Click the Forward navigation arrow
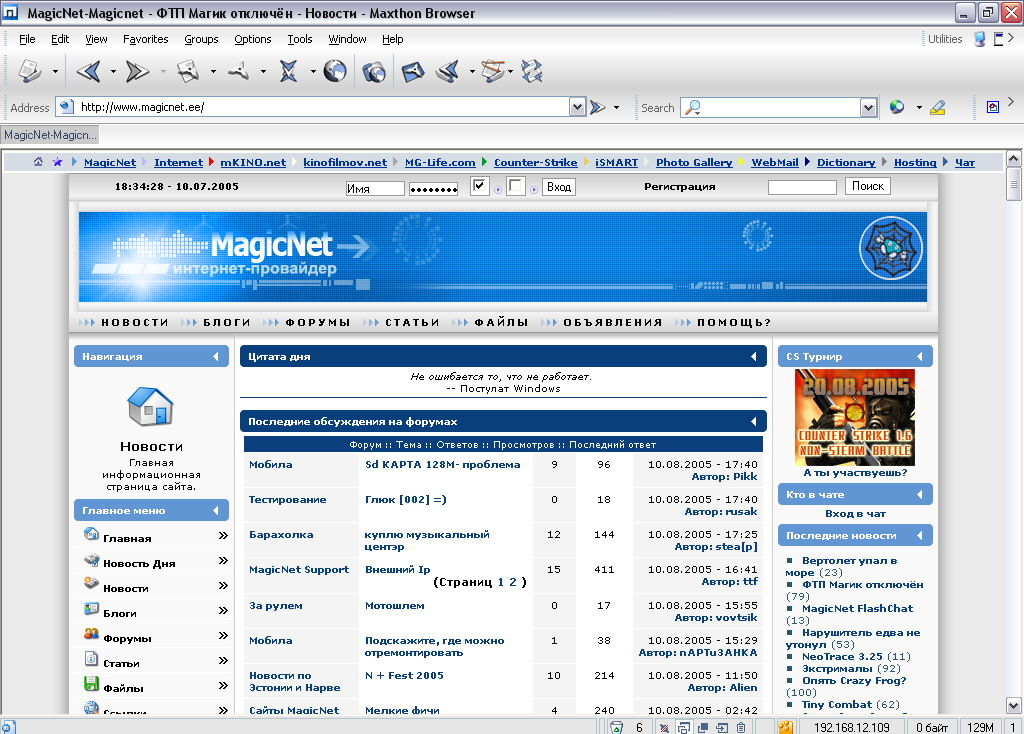The width and height of the screenshot is (1024, 734). [x=137, y=71]
